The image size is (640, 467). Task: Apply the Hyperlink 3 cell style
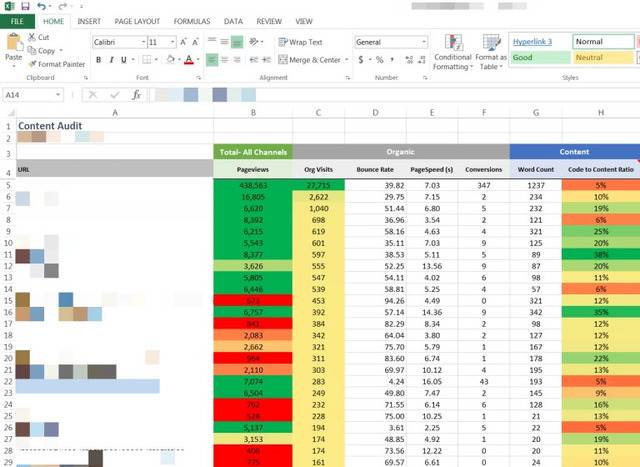[540, 42]
